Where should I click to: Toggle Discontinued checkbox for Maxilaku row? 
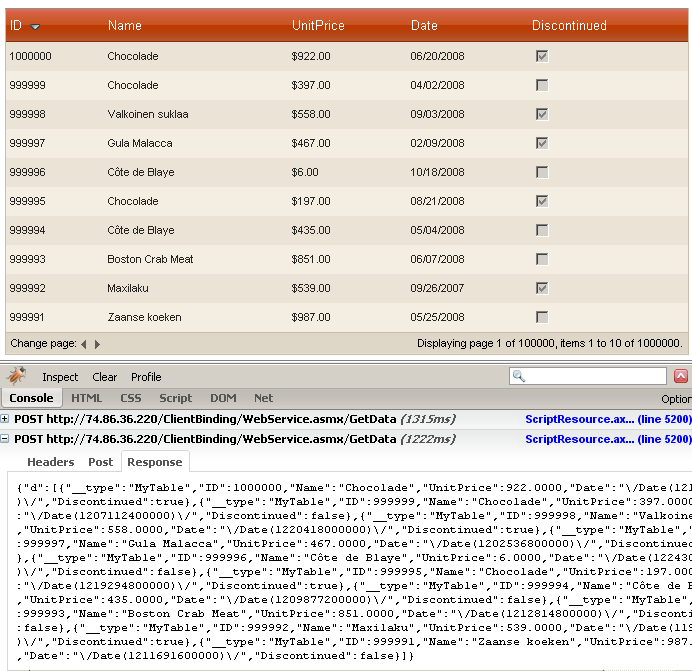[542, 288]
